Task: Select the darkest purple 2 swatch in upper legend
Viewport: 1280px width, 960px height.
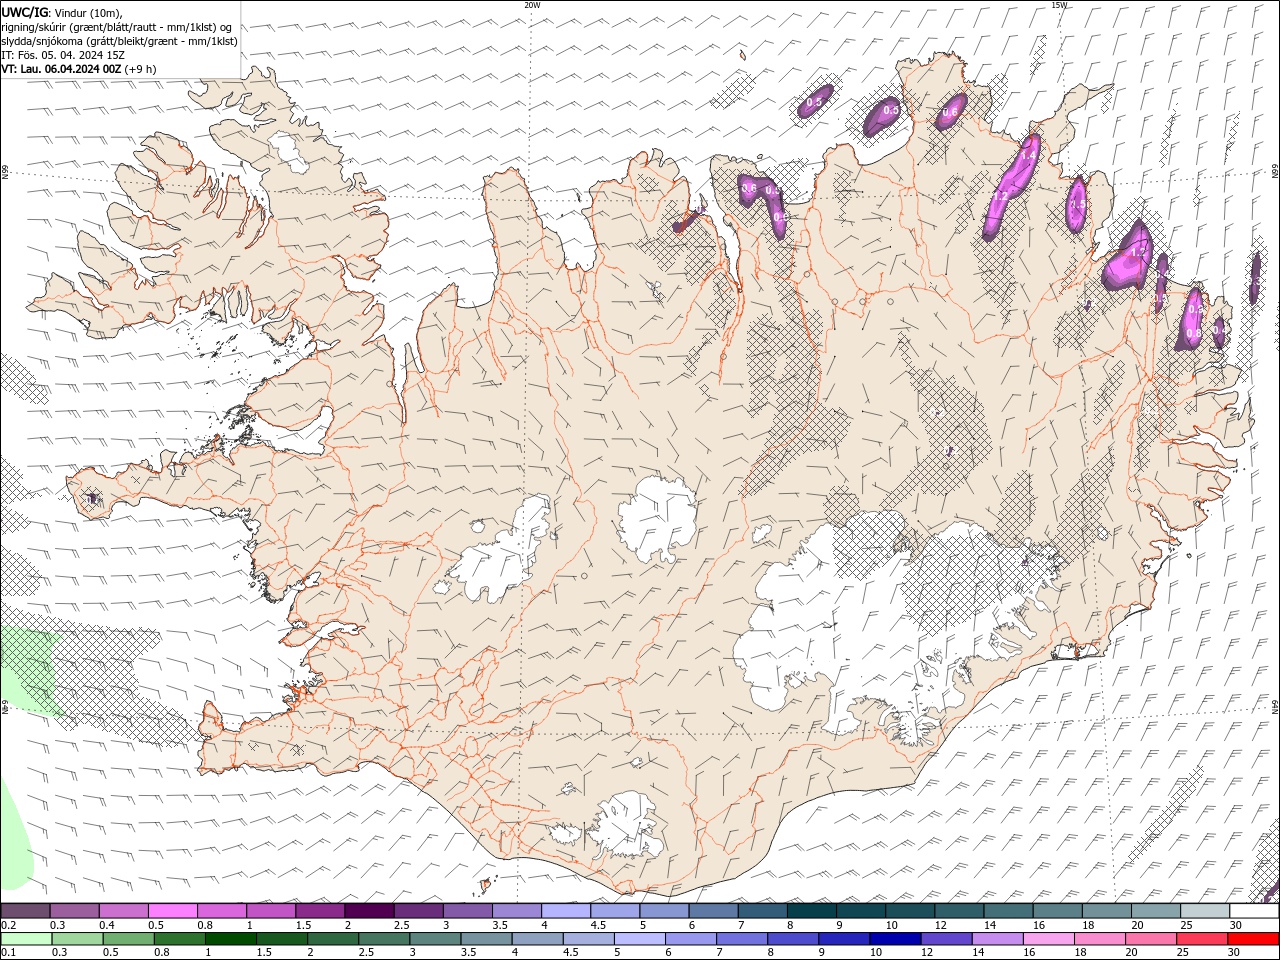Action: pyautogui.click(x=369, y=911)
